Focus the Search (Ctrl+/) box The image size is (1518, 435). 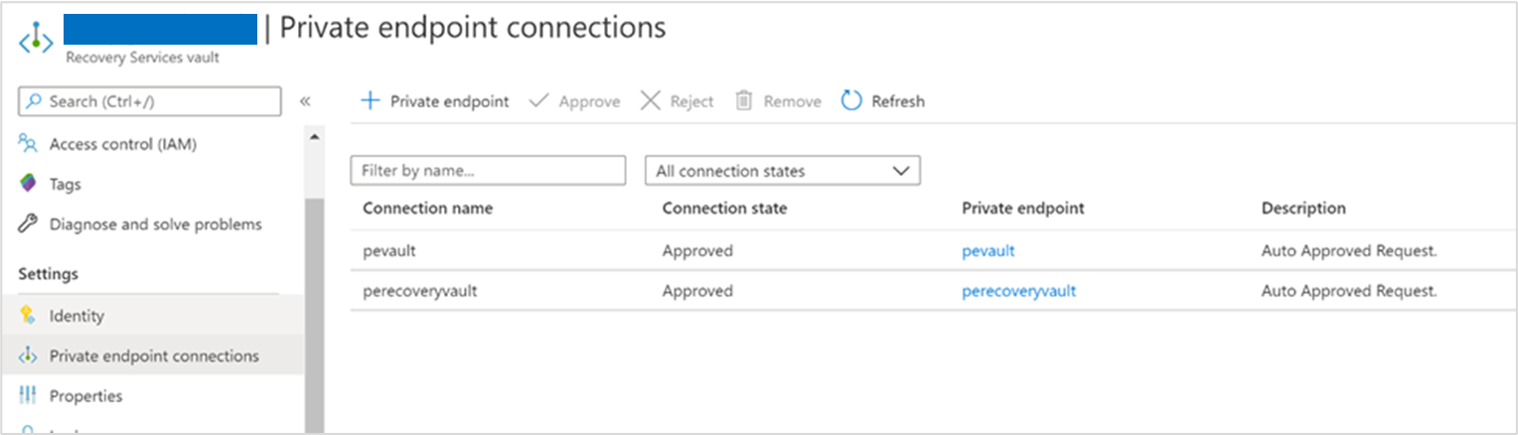tap(150, 101)
